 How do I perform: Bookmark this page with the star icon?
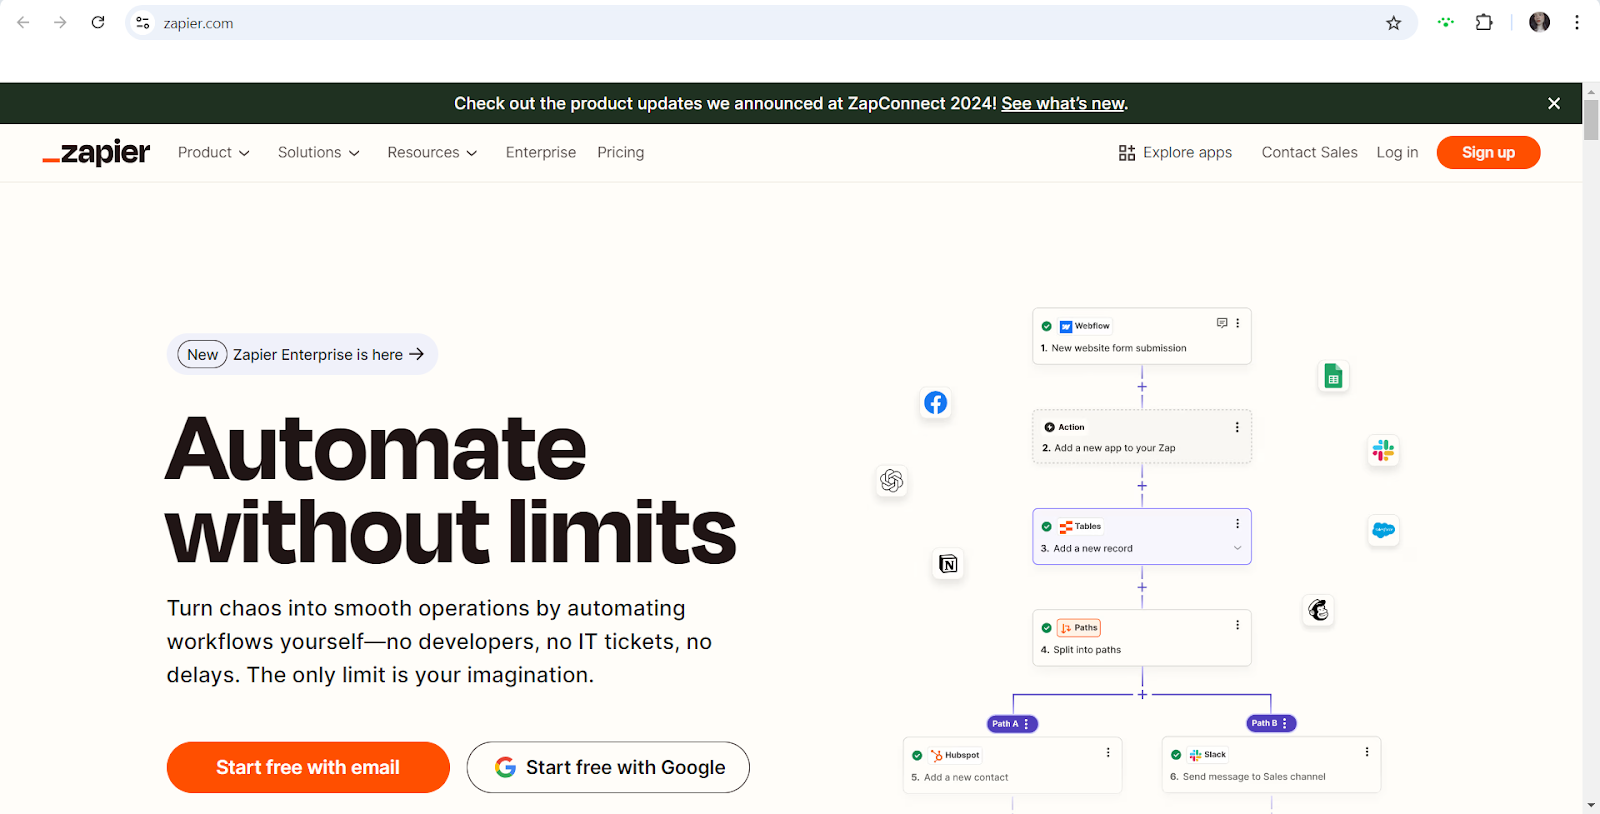[x=1393, y=23]
